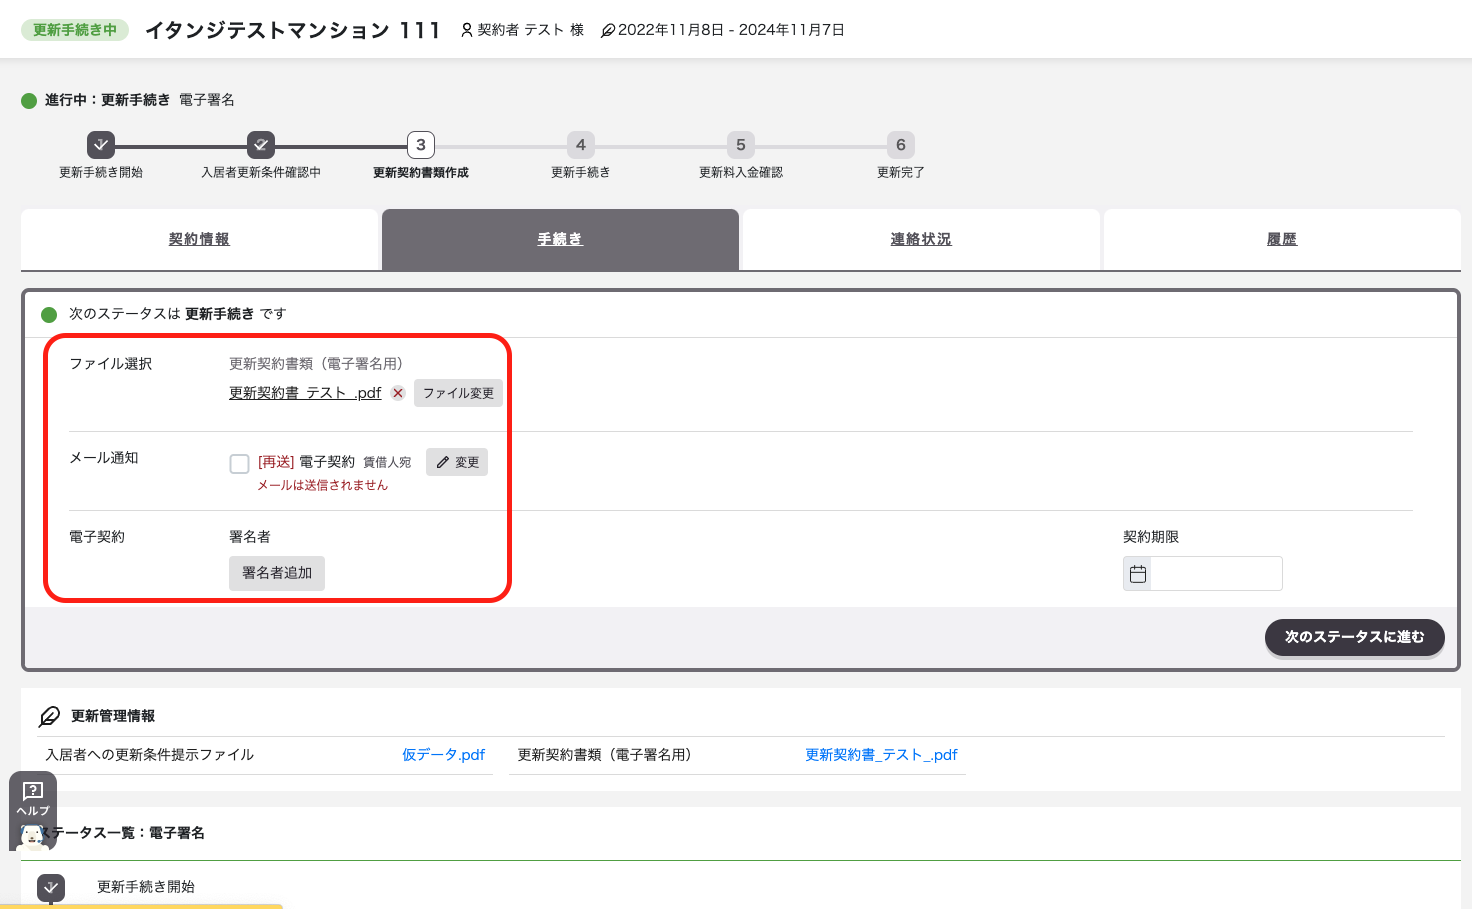Screen dimensions: 1472x909
Task: Click the 変更 button with pencil icon
Action: click(457, 462)
